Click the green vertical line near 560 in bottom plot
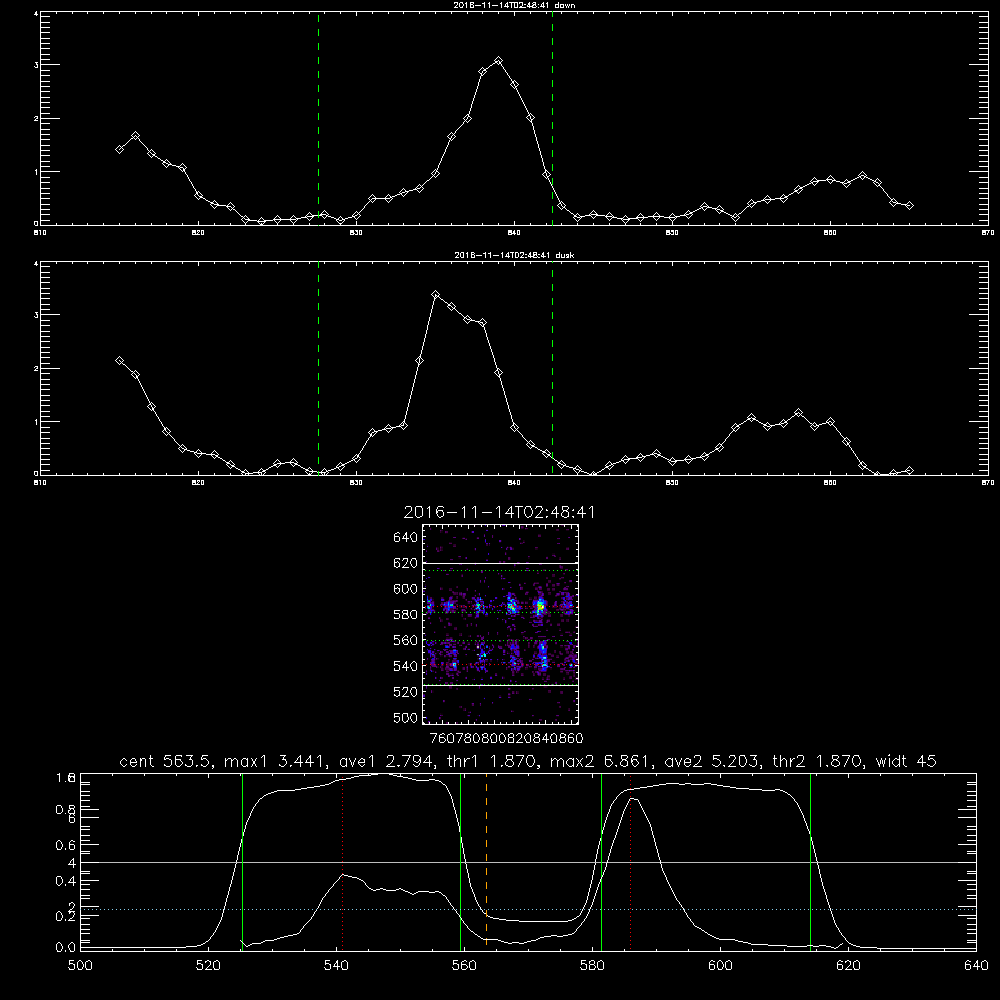Image resolution: width=1000 pixels, height=1000 pixels. pos(460,861)
